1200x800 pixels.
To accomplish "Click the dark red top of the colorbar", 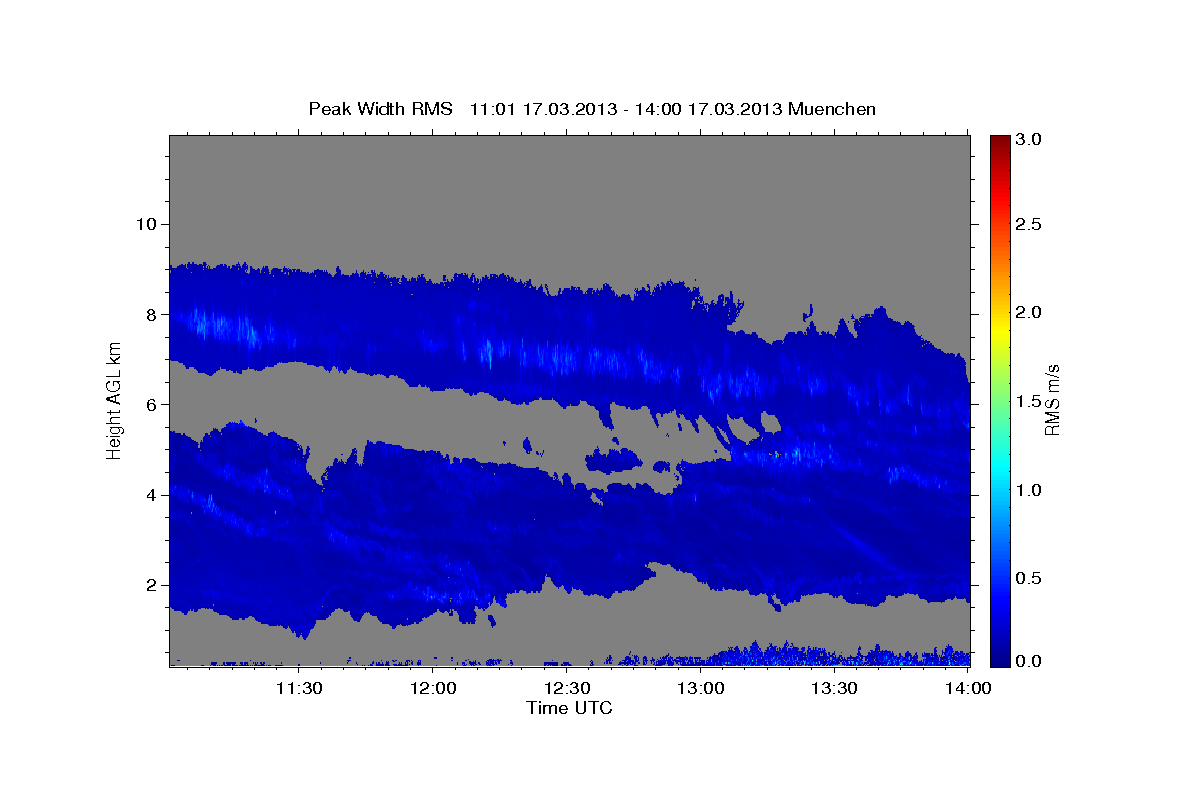I will tap(999, 145).
